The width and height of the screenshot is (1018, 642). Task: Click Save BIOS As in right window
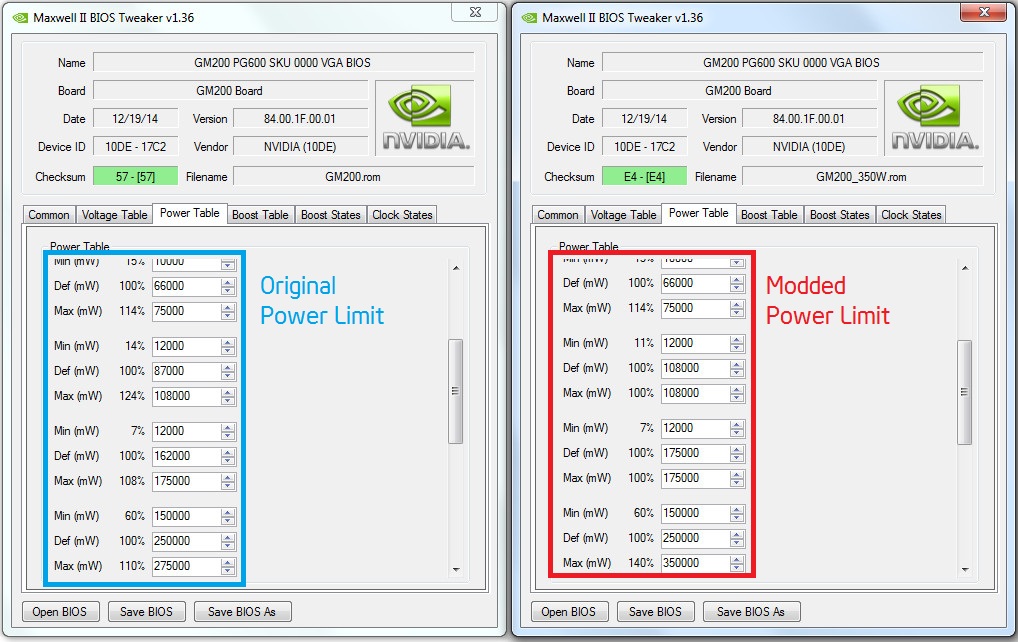[x=751, y=611]
